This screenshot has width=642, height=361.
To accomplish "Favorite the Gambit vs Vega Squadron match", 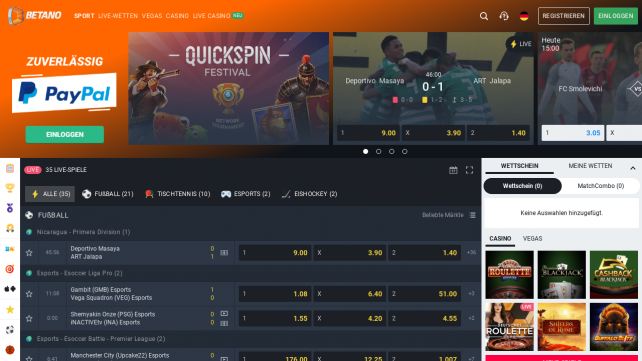I will 29,294.
